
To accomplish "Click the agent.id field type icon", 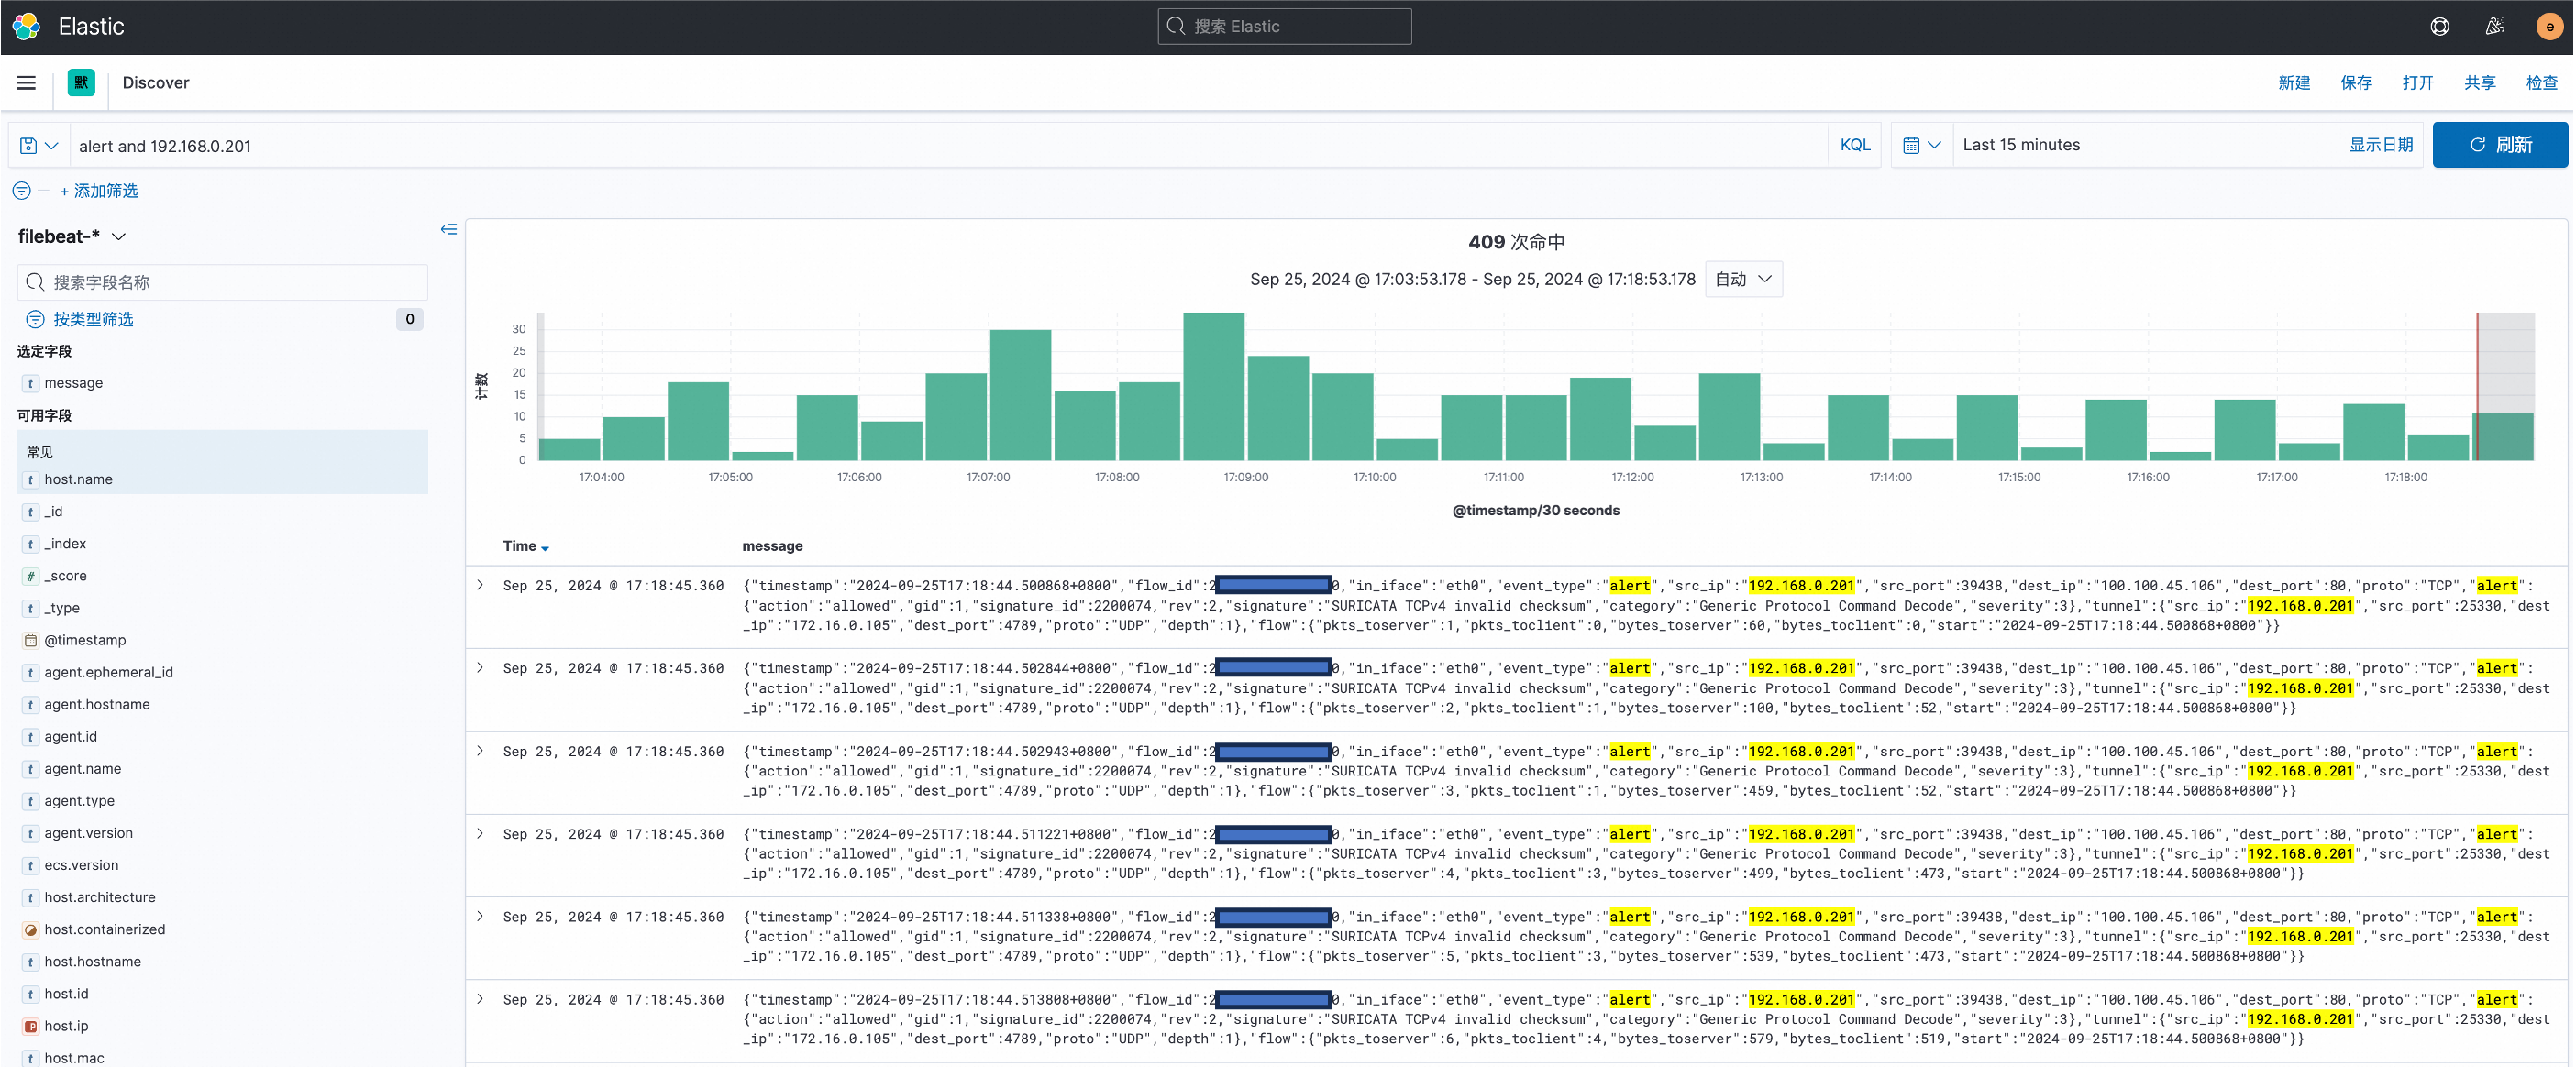I will (x=31, y=737).
